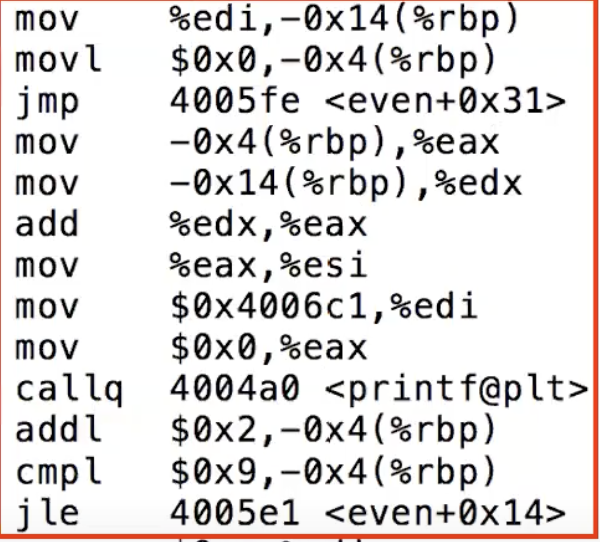Click the add %edx,%eax instruction

[191, 224]
